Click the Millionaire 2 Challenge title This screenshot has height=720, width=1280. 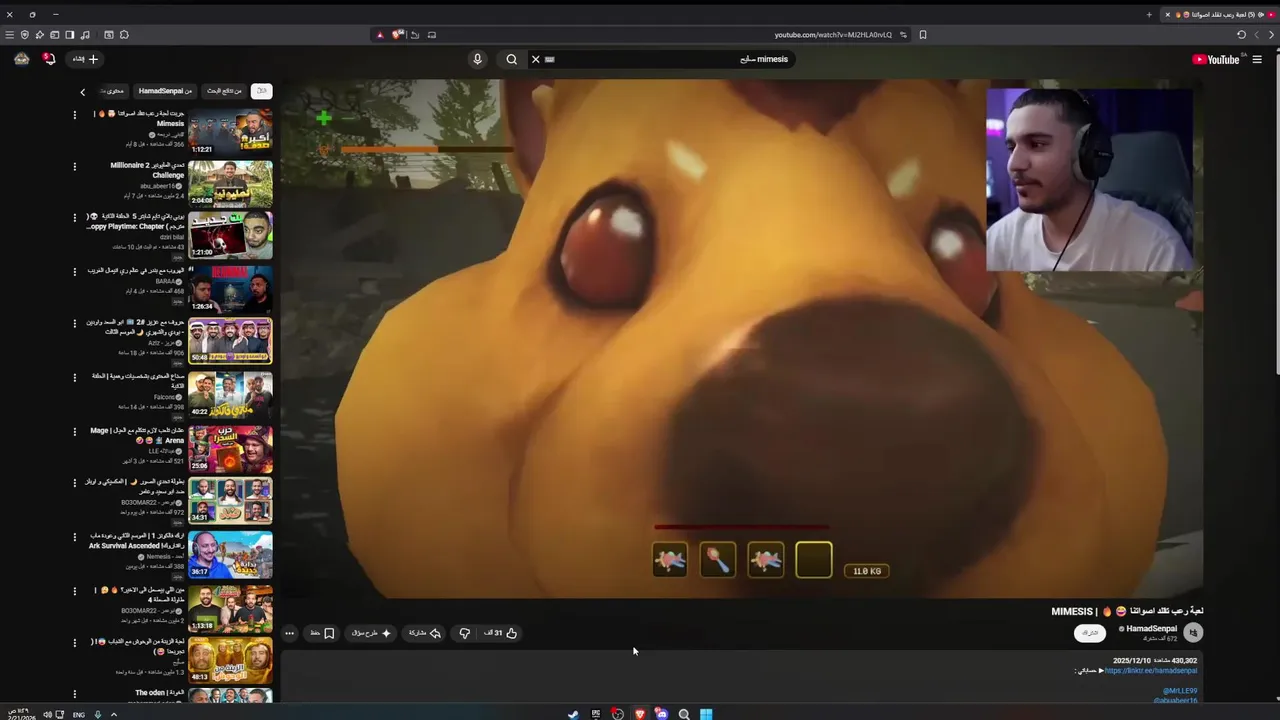pos(146,170)
